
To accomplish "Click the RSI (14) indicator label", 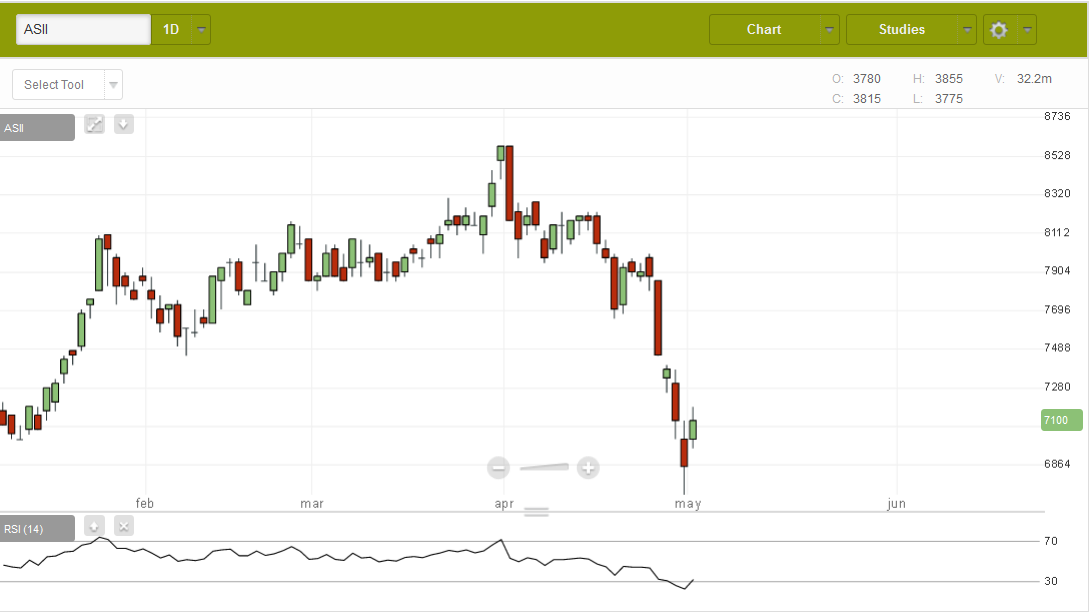I will (x=36, y=529).
